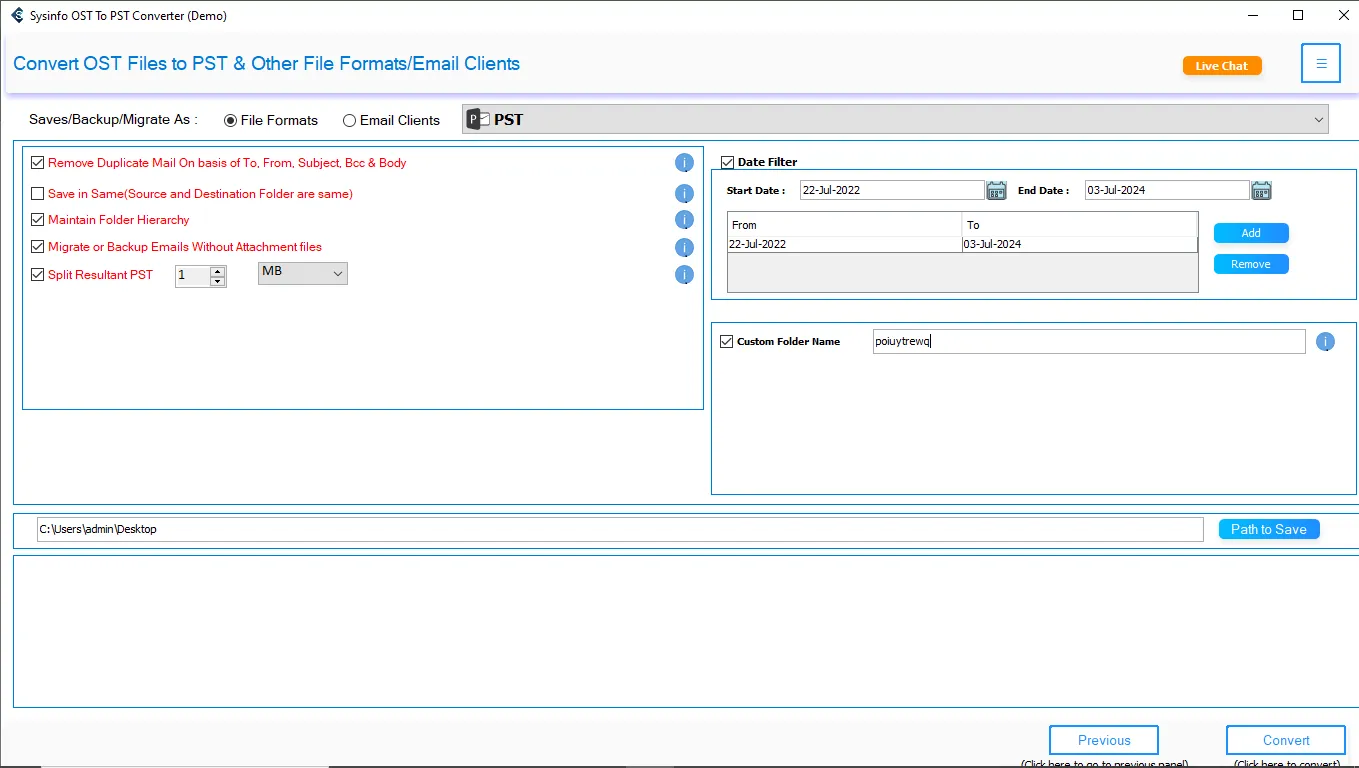
Task: Minimize the converter window
Action: (1253, 15)
